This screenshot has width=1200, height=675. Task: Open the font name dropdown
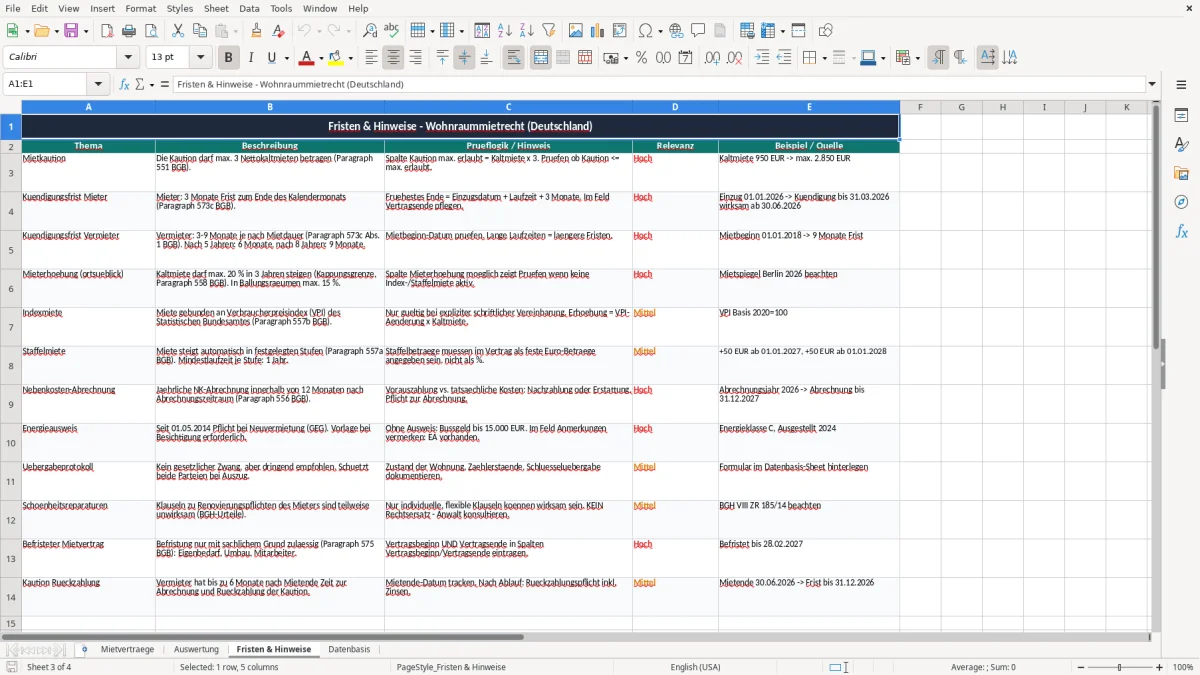tap(128, 58)
